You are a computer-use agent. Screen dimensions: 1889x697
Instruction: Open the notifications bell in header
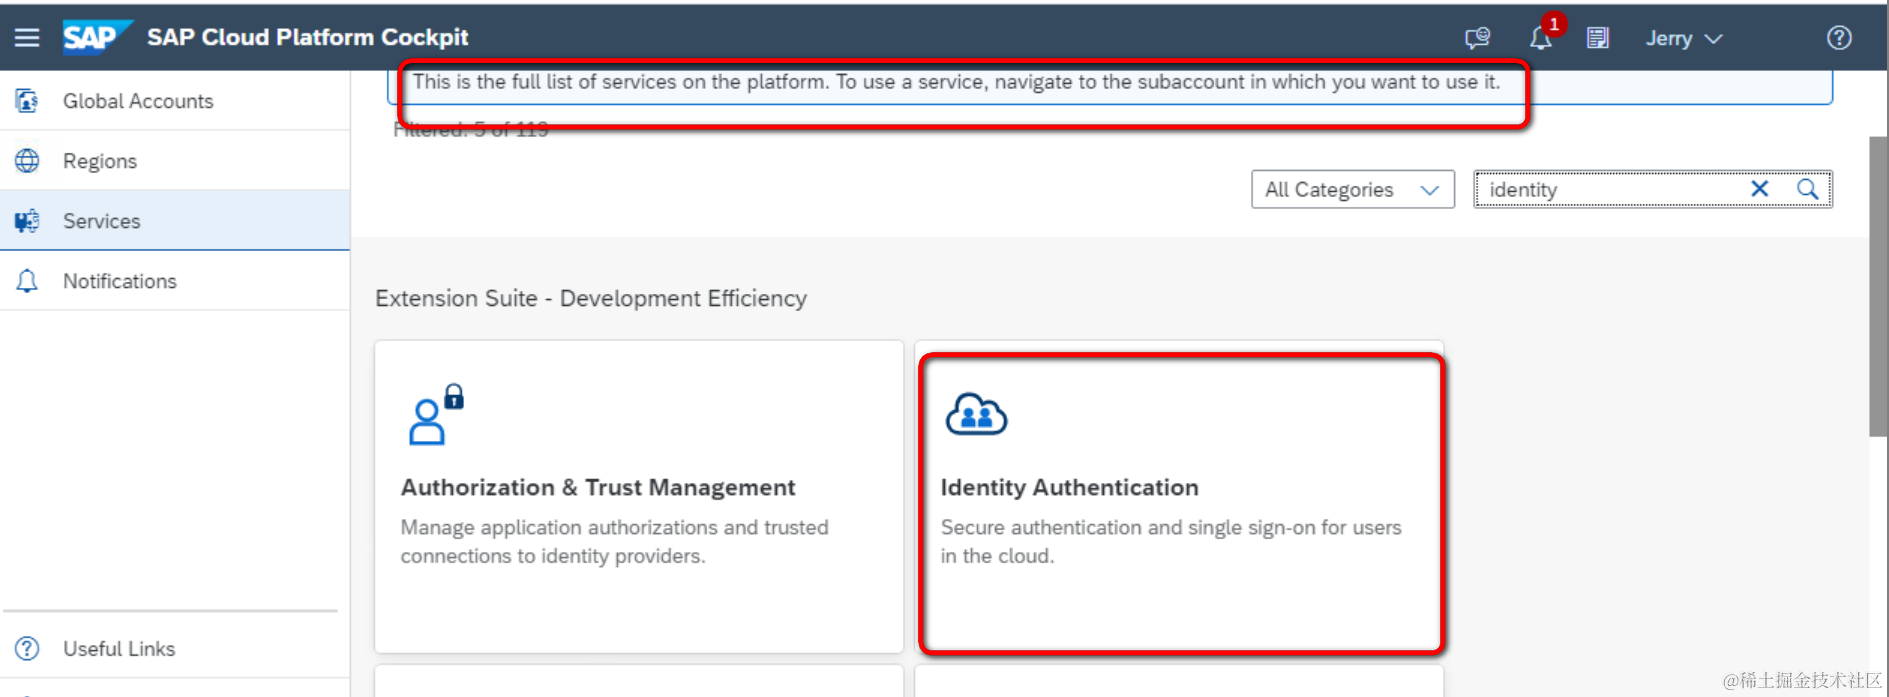[x=1541, y=38]
